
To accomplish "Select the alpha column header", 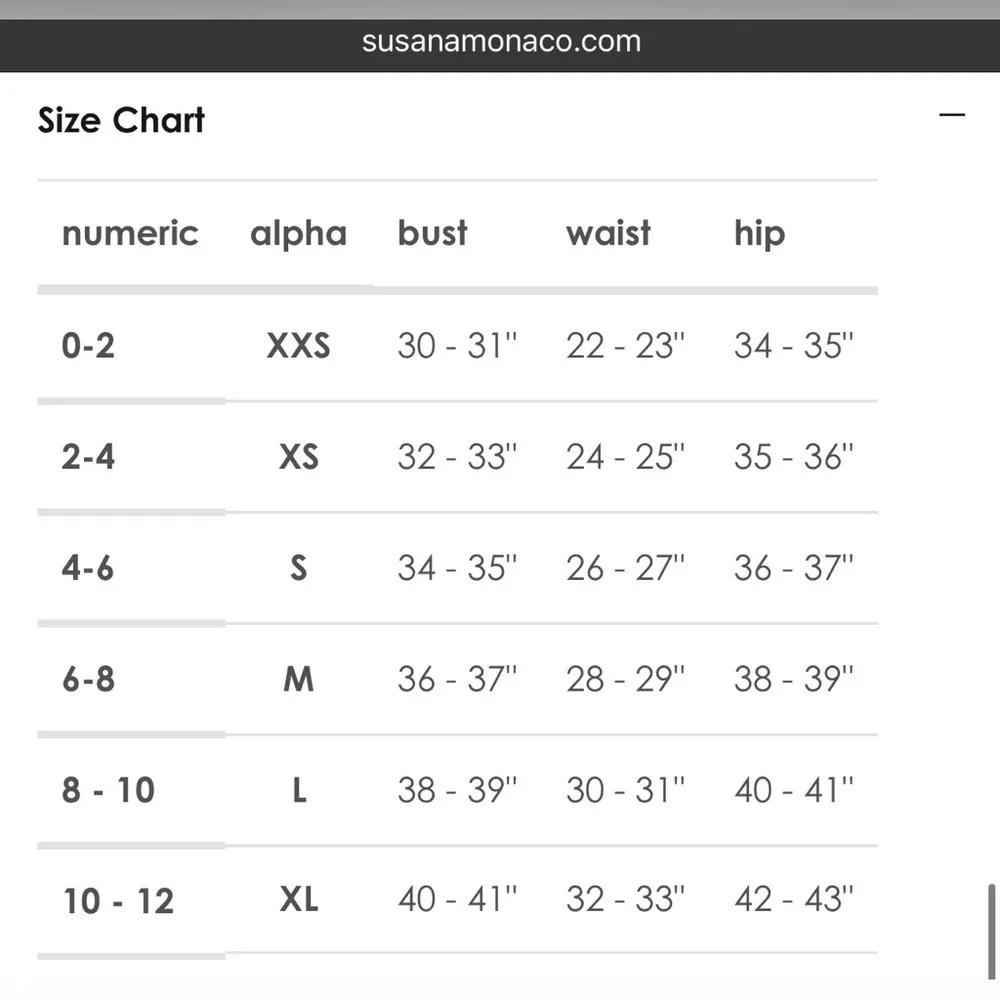I will point(298,234).
